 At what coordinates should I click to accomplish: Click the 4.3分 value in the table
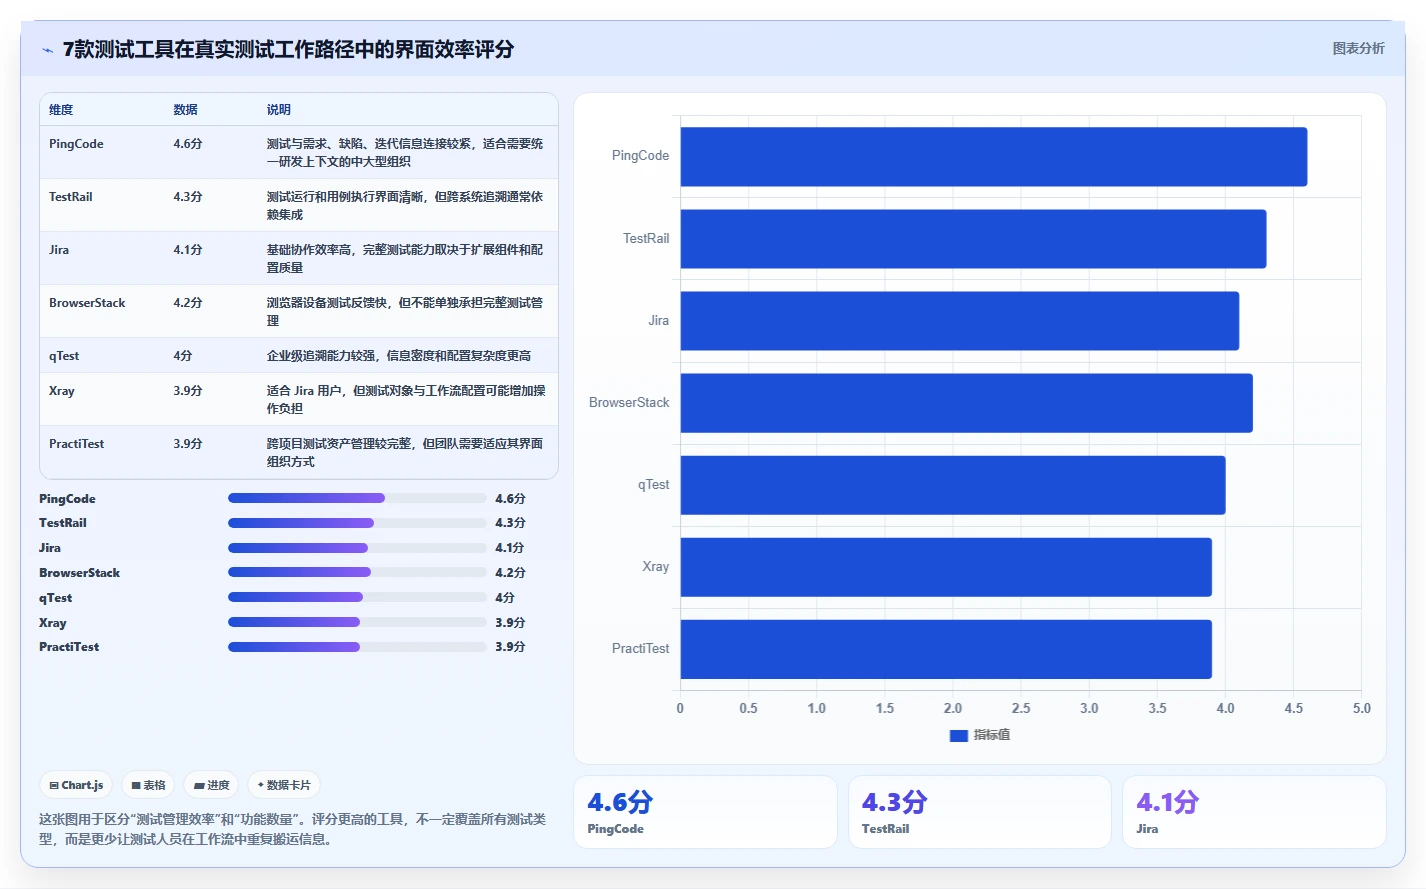click(188, 197)
